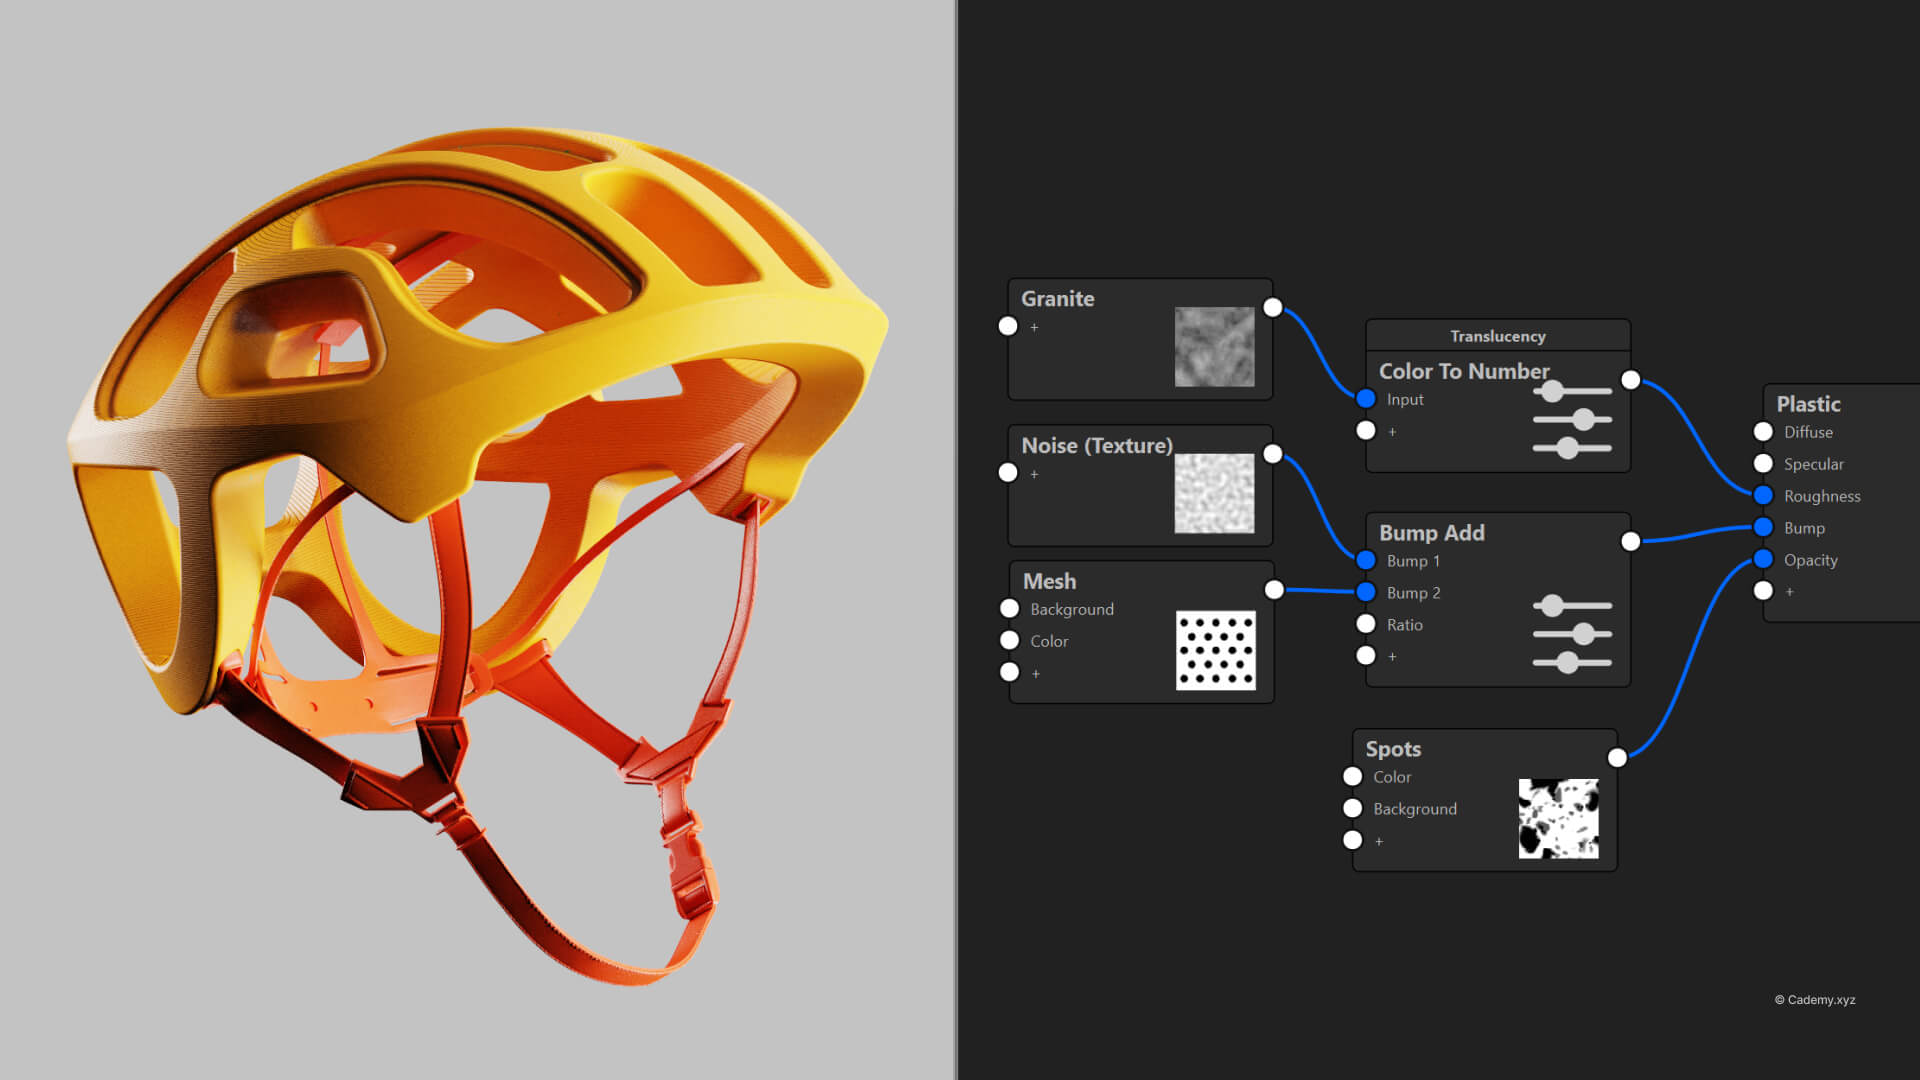This screenshot has width=1920, height=1080.
Task: Click the Opacity label in Plastic node
Action: tap(1811, 560)
